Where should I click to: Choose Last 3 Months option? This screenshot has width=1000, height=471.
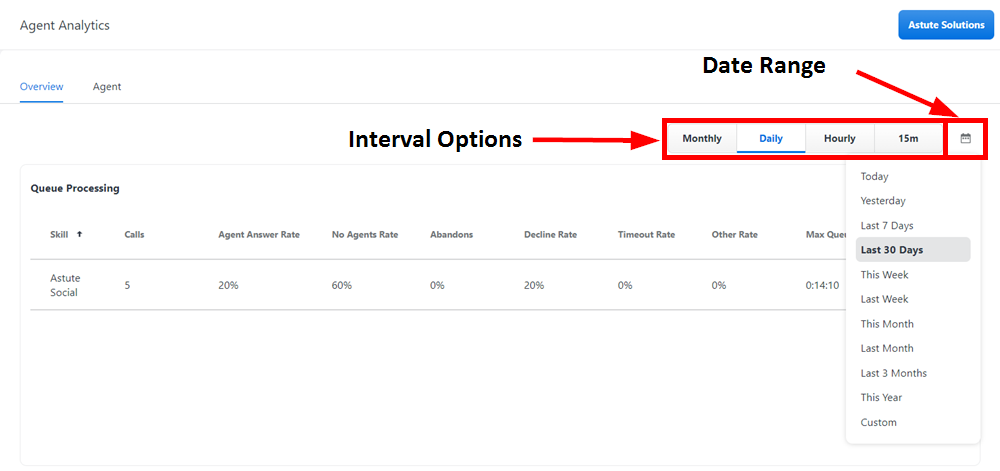[893, 373]
